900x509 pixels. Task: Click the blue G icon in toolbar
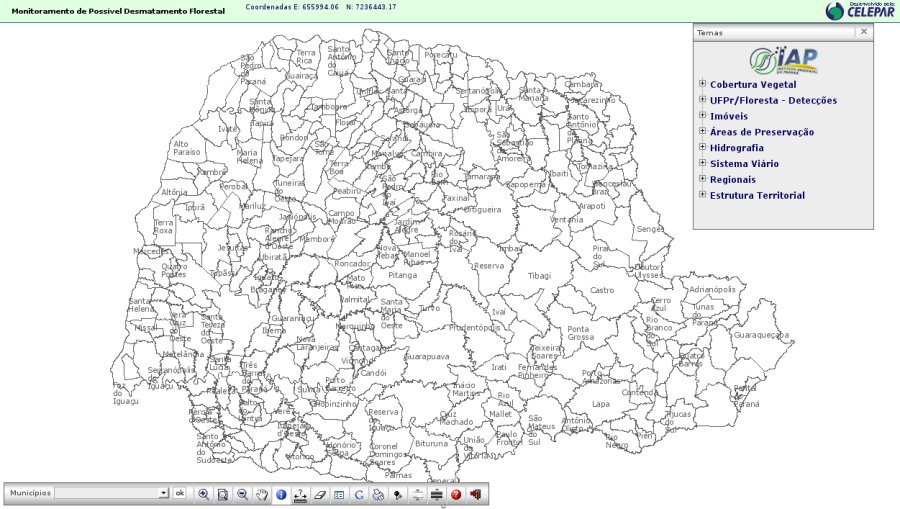tap(359, 494)
